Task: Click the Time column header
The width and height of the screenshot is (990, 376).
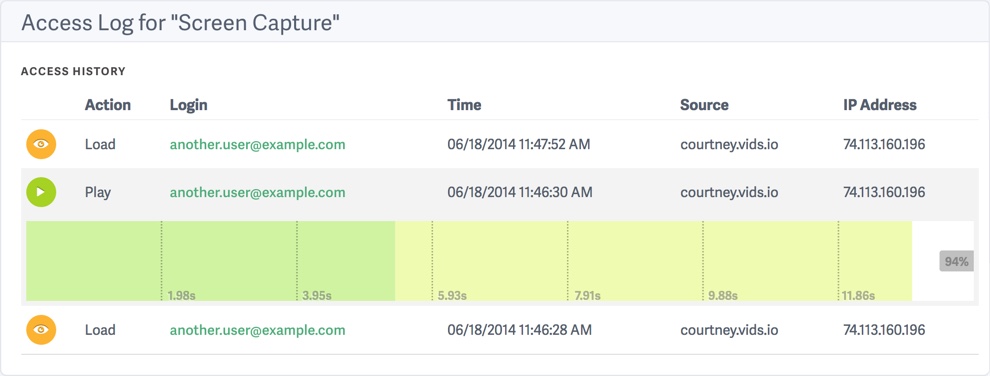Action: 464,105
